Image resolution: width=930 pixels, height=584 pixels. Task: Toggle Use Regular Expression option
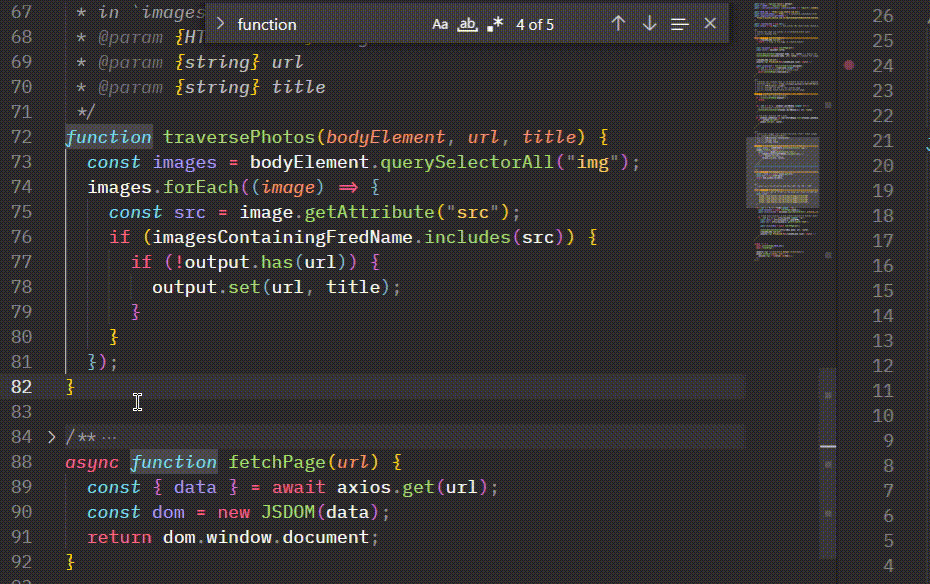tap(495, 24)
